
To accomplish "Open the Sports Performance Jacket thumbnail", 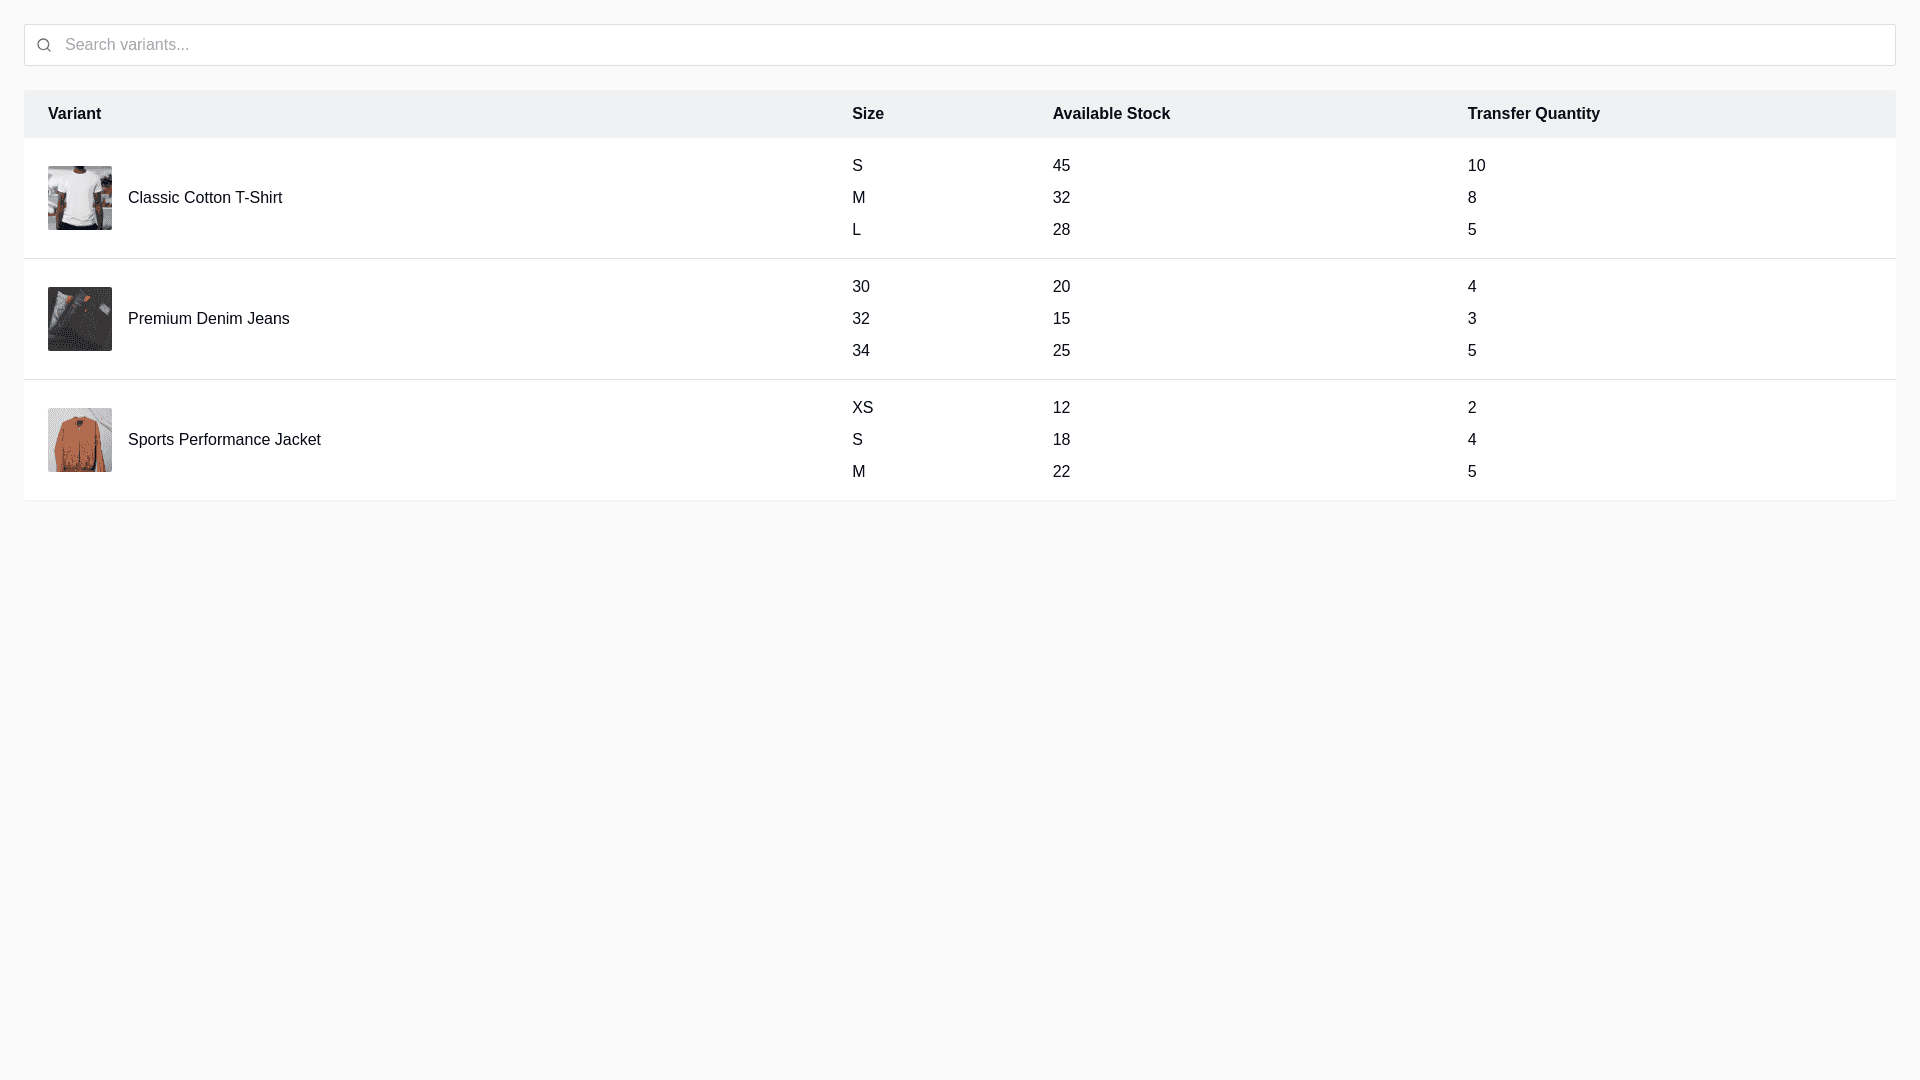I will (x=80, y=440).
